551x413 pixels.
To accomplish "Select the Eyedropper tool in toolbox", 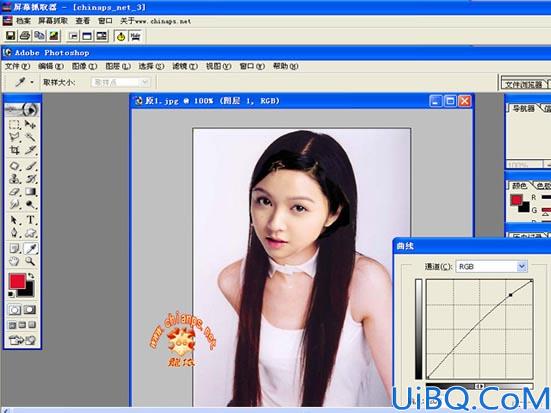I will 31,249.
